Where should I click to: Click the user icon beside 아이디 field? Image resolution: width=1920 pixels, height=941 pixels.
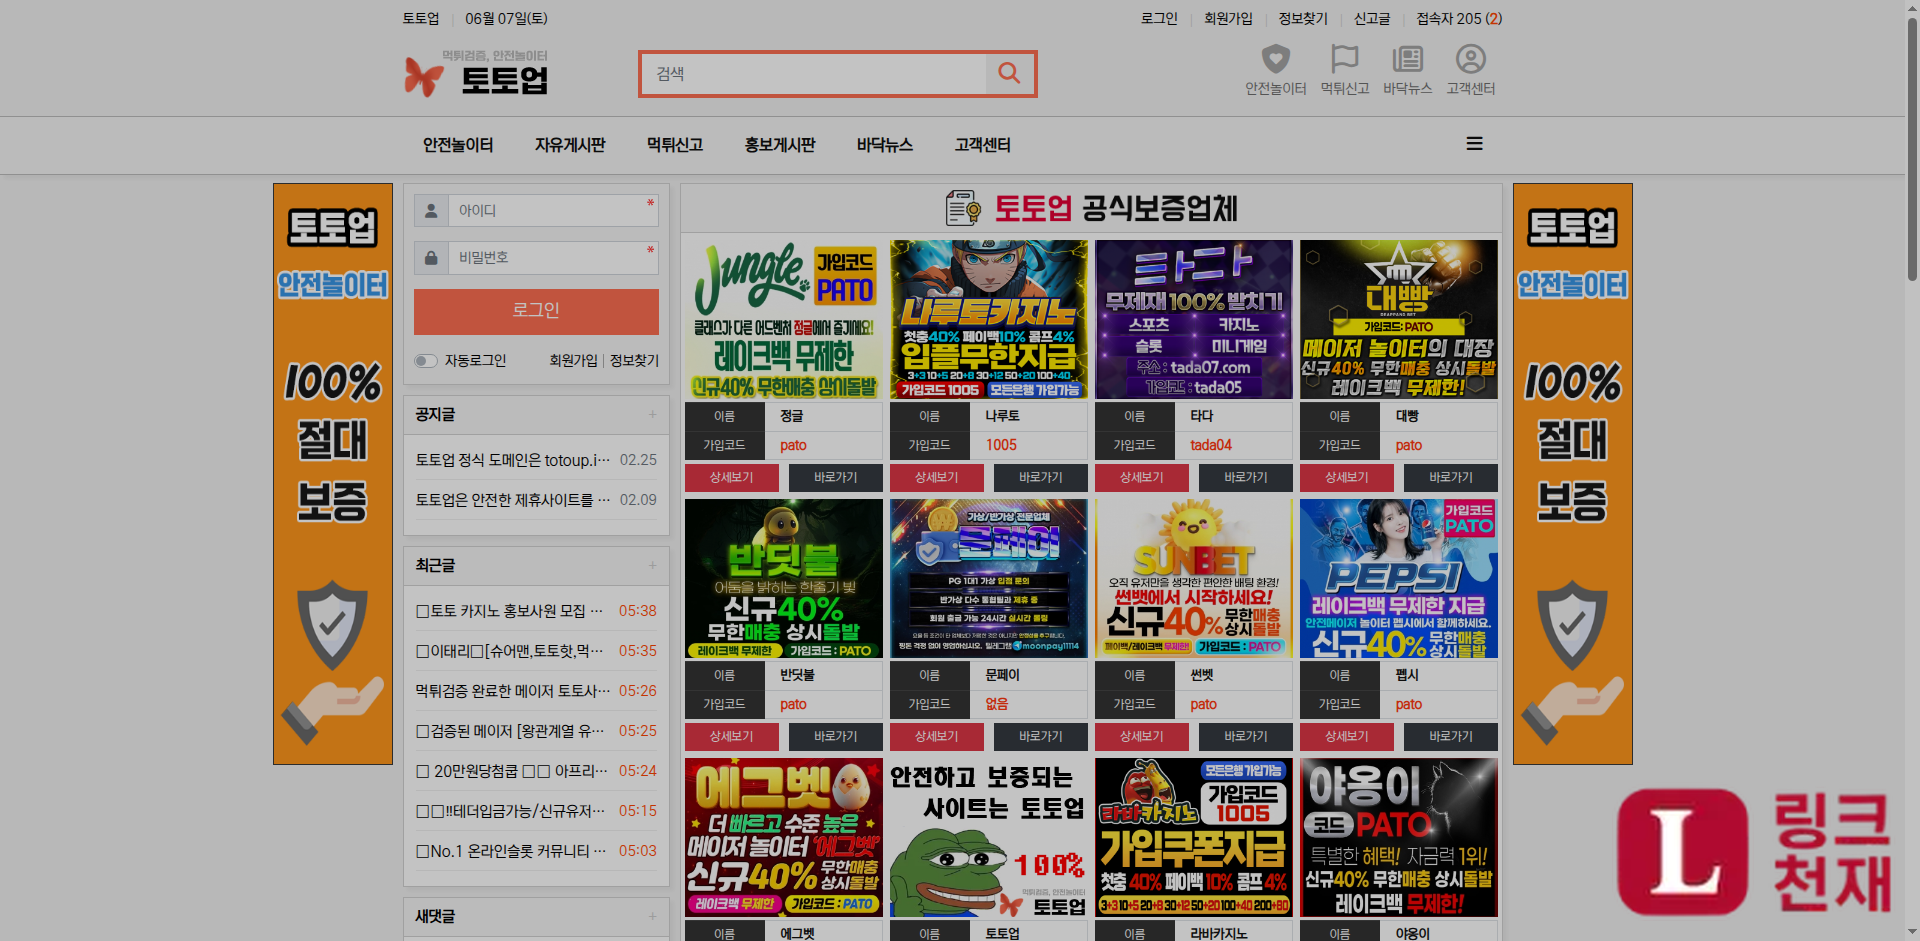431,210
